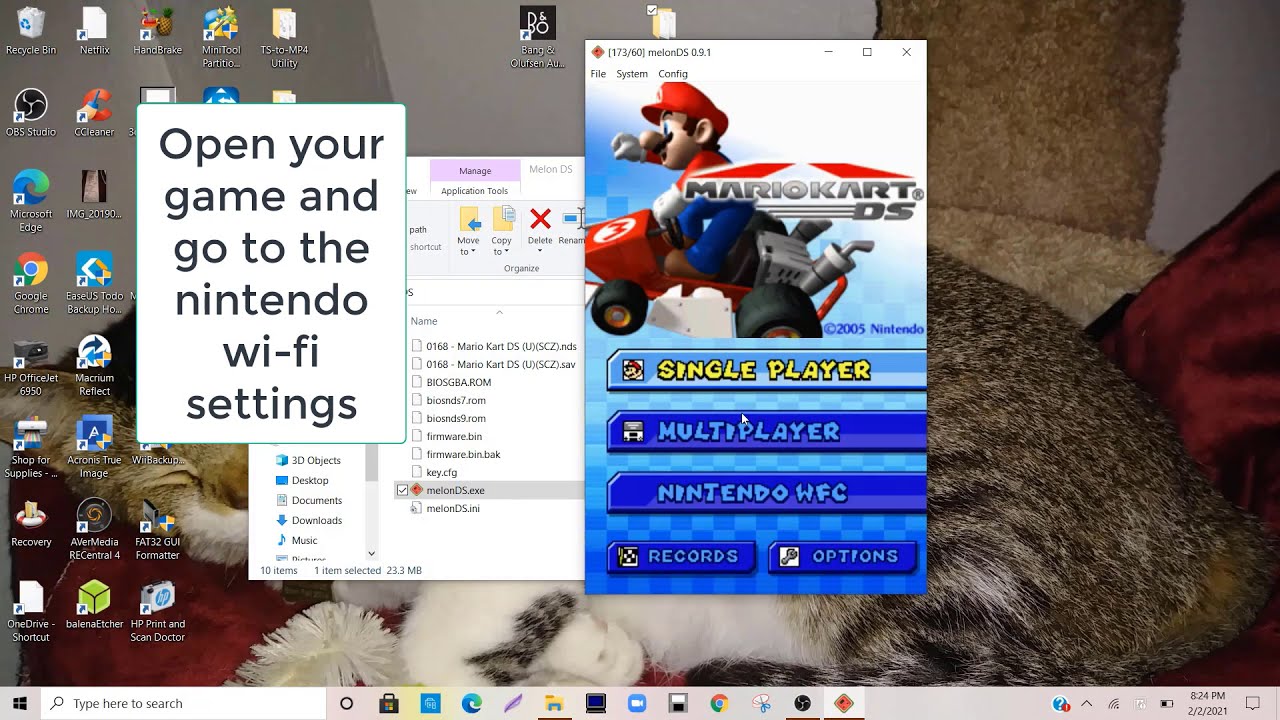Viewport: 1280px width, 720px height.
Task: Open the Netflix desktop shortcut
Action: point(94,32)
